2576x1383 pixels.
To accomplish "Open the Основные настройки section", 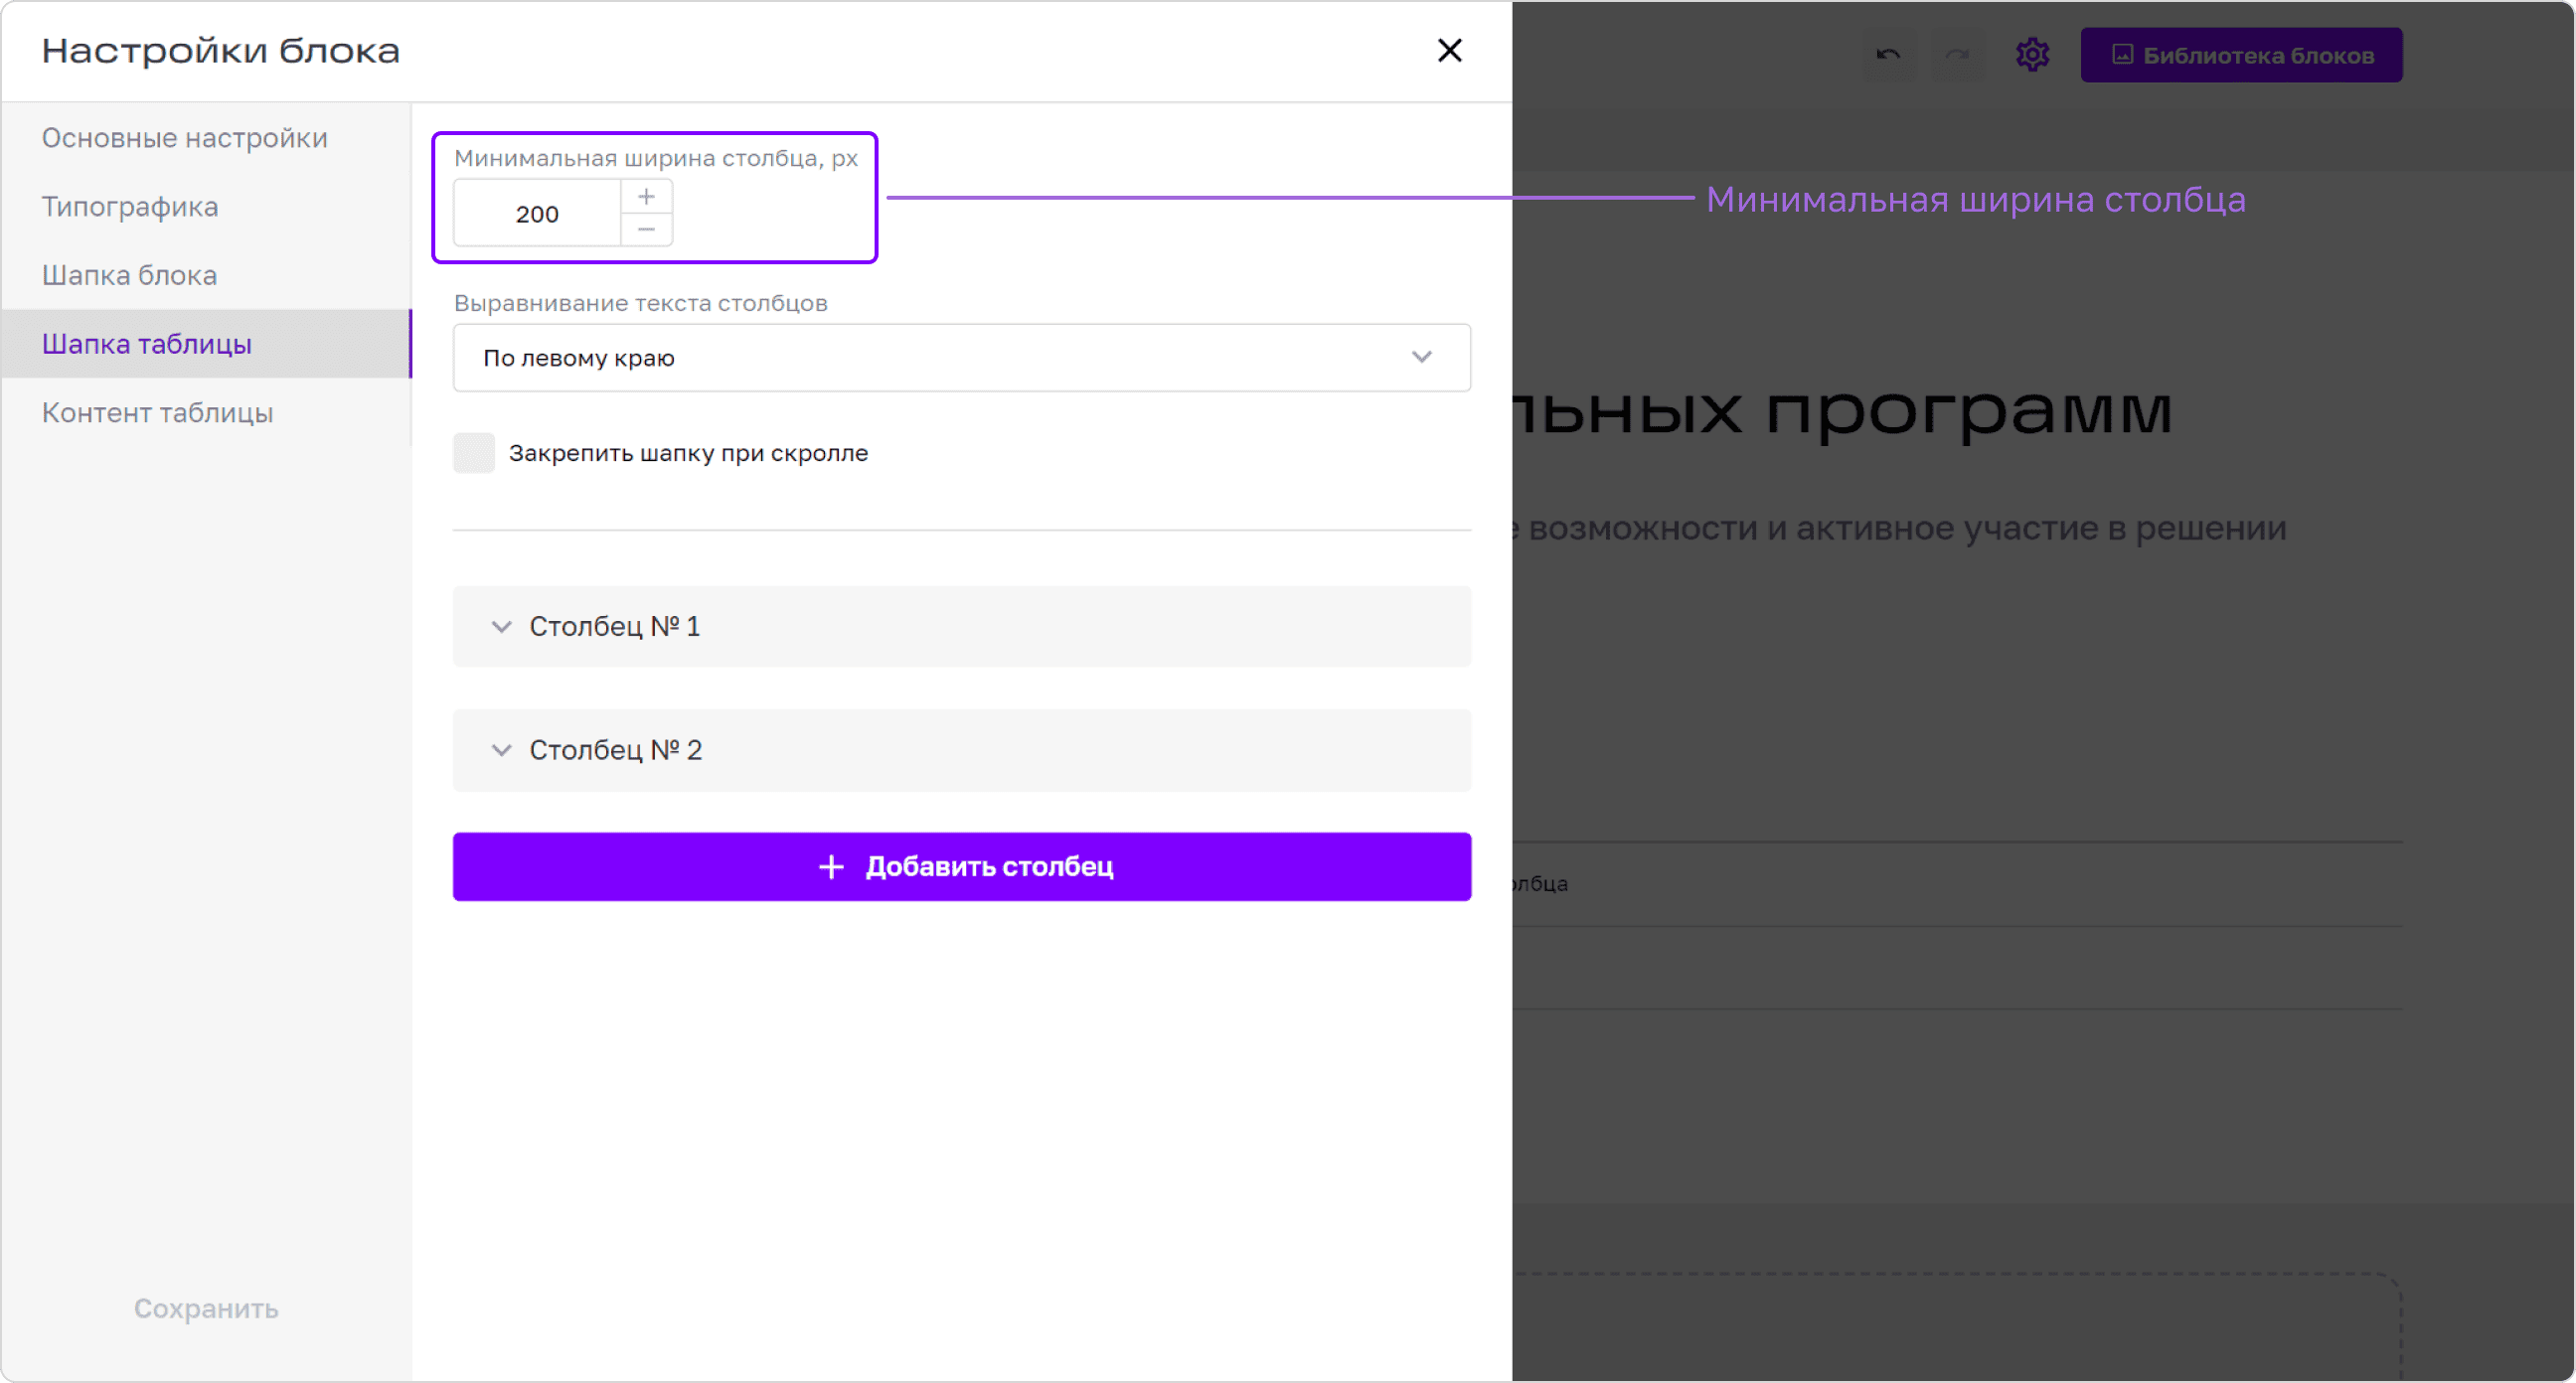I will pyautogui.click(x=185, y=138).
